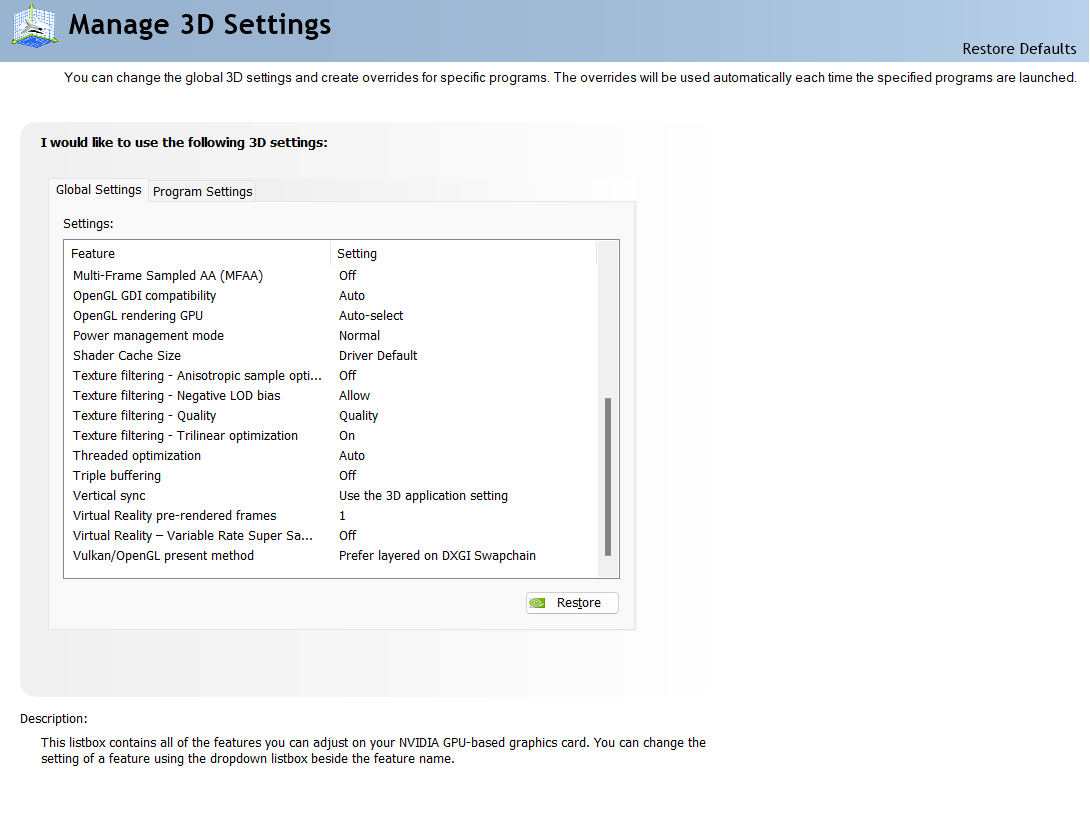
Task: Open the Texture filtering - Quality setting
Action: 359,416
